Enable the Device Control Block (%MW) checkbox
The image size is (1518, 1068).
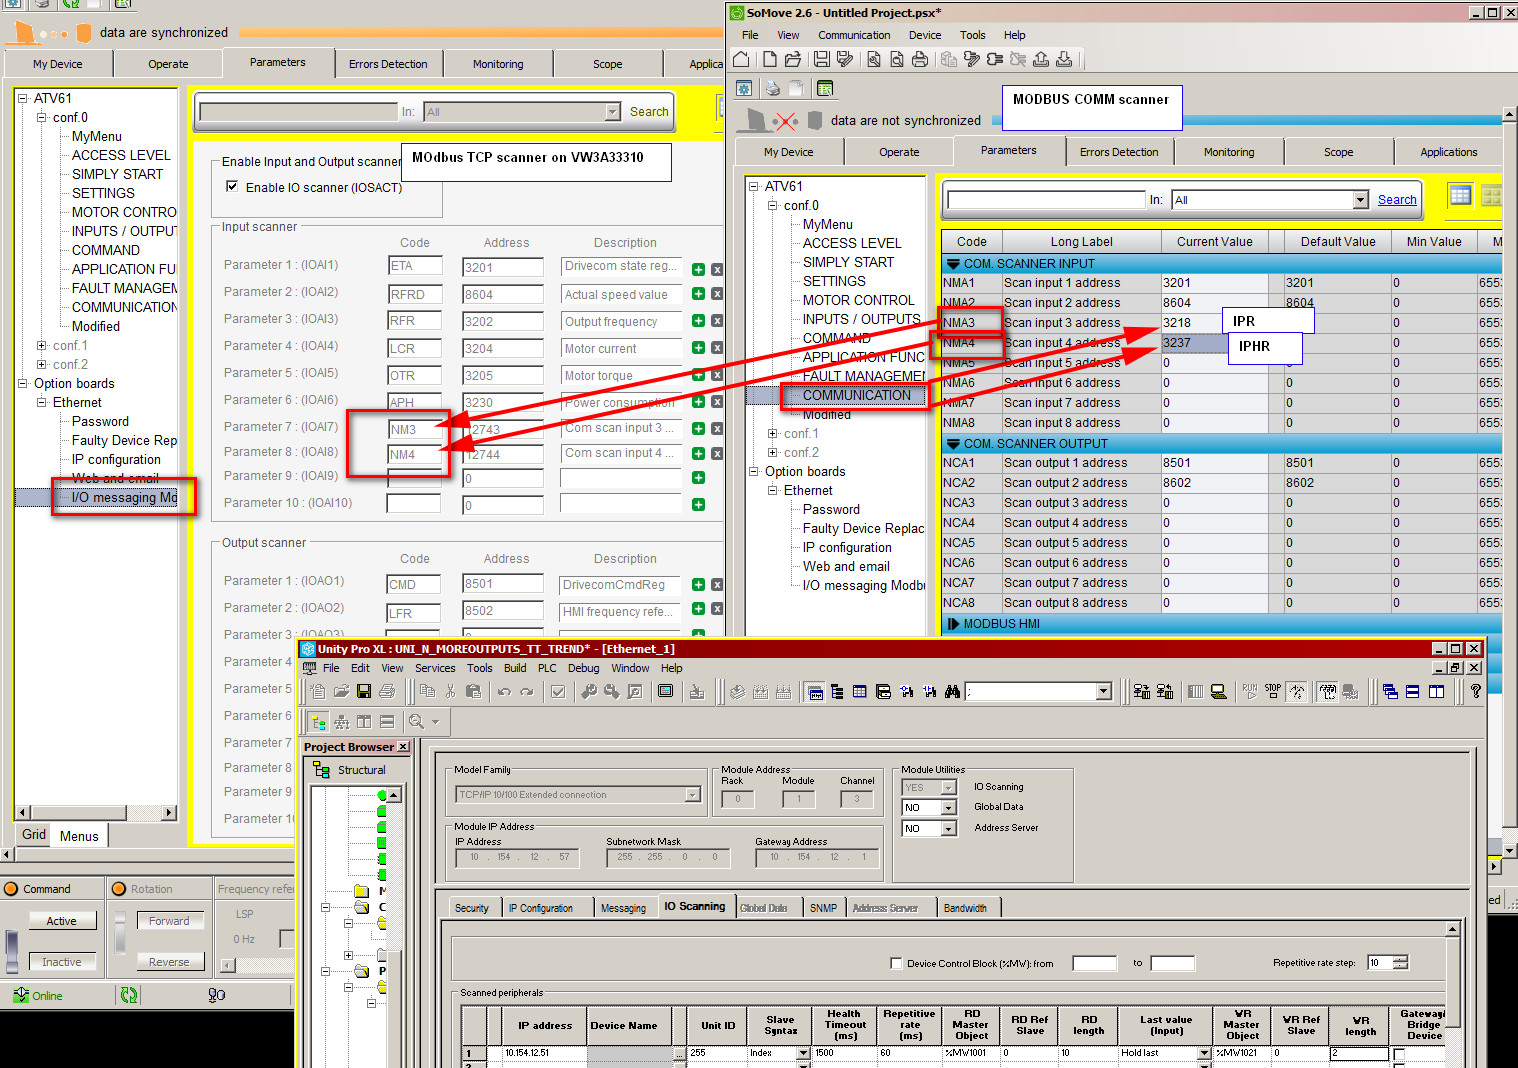coord(896,963)
